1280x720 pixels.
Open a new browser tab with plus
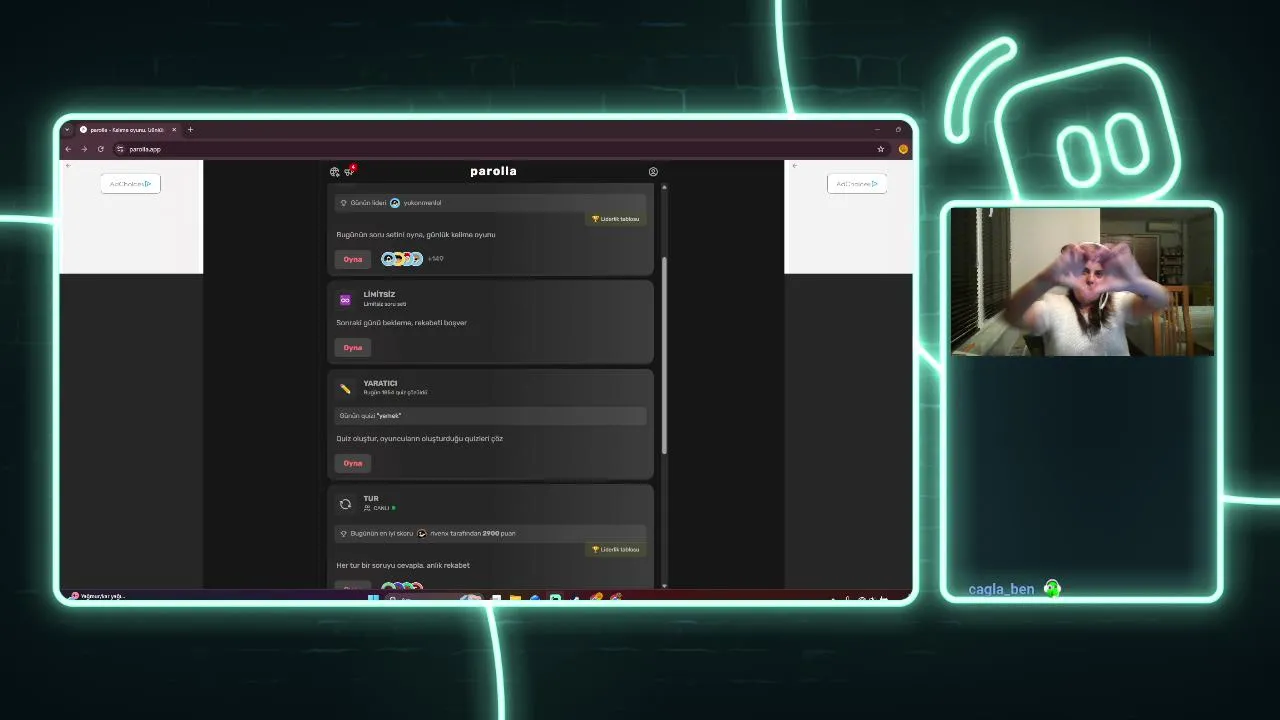pyautogui.click(x=190, y=129)
